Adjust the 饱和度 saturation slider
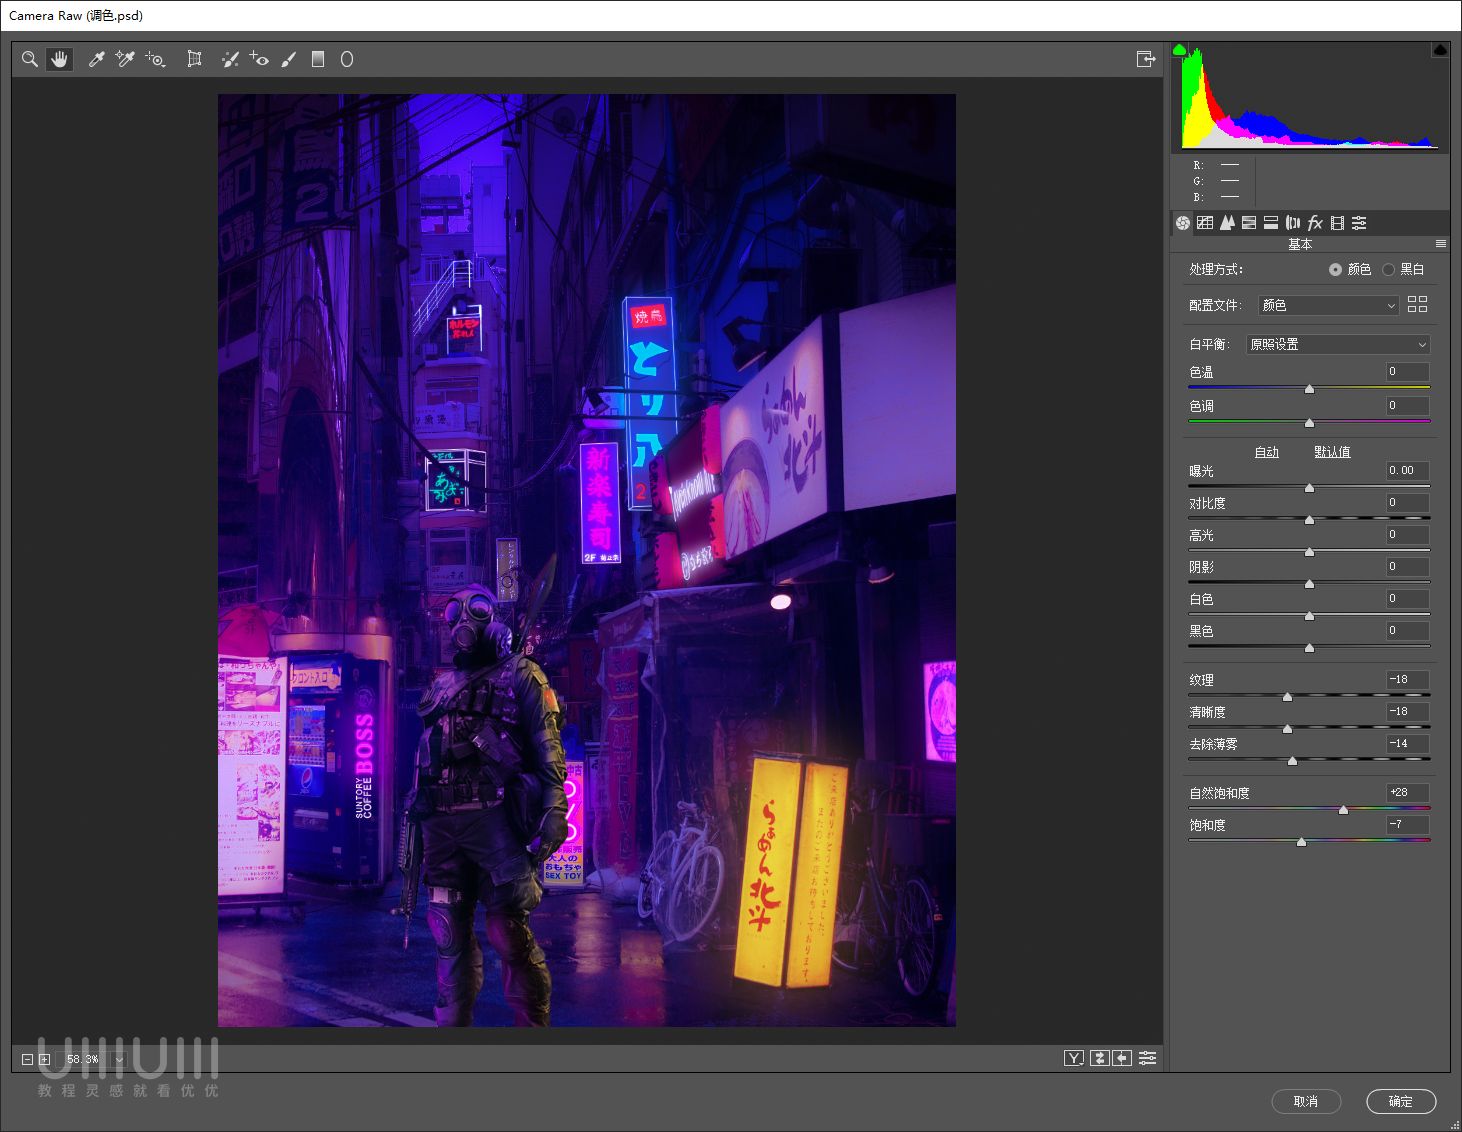This screenshot has width=1462, height=1132. (1301, 841)
